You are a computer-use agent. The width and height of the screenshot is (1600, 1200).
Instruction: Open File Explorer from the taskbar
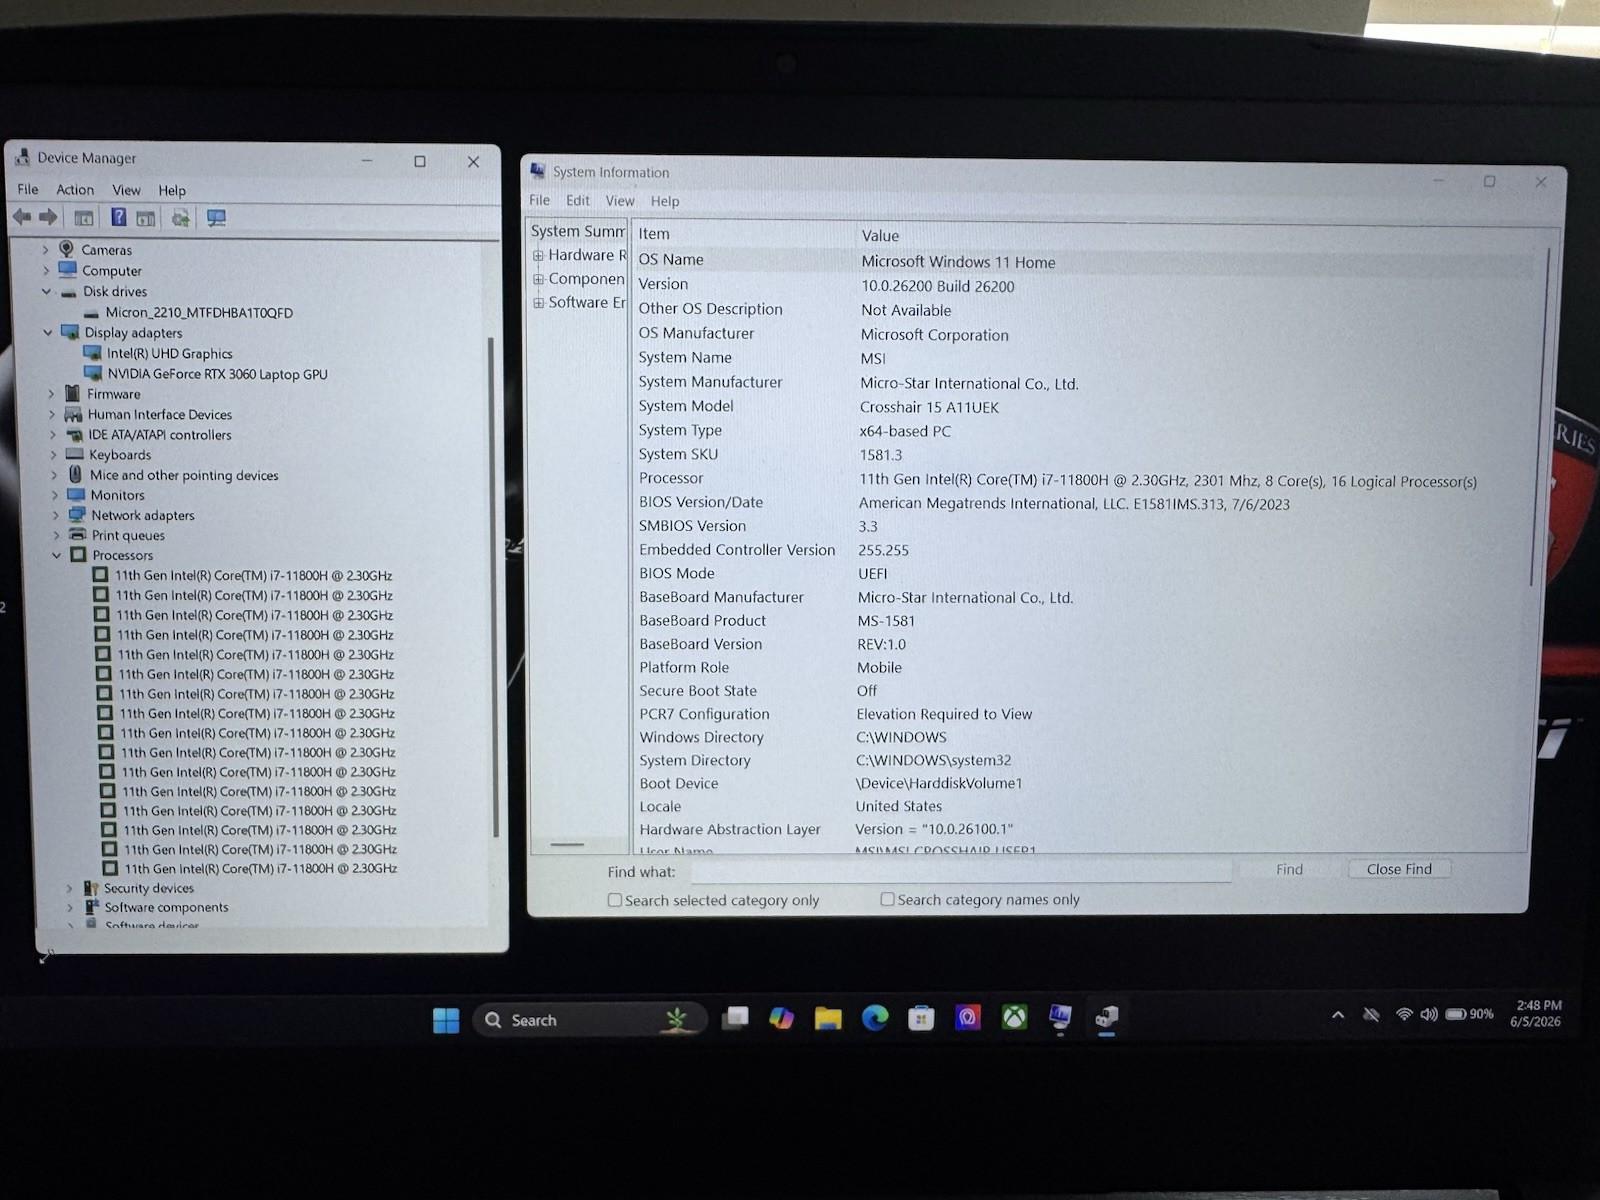pyautogui.click(x=828, y=1018)
